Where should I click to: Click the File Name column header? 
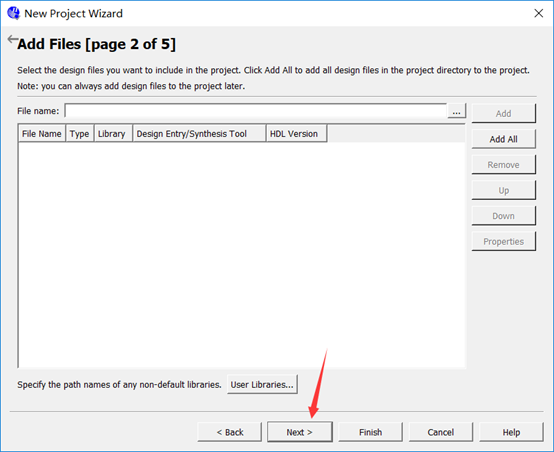tap(42, 134)
